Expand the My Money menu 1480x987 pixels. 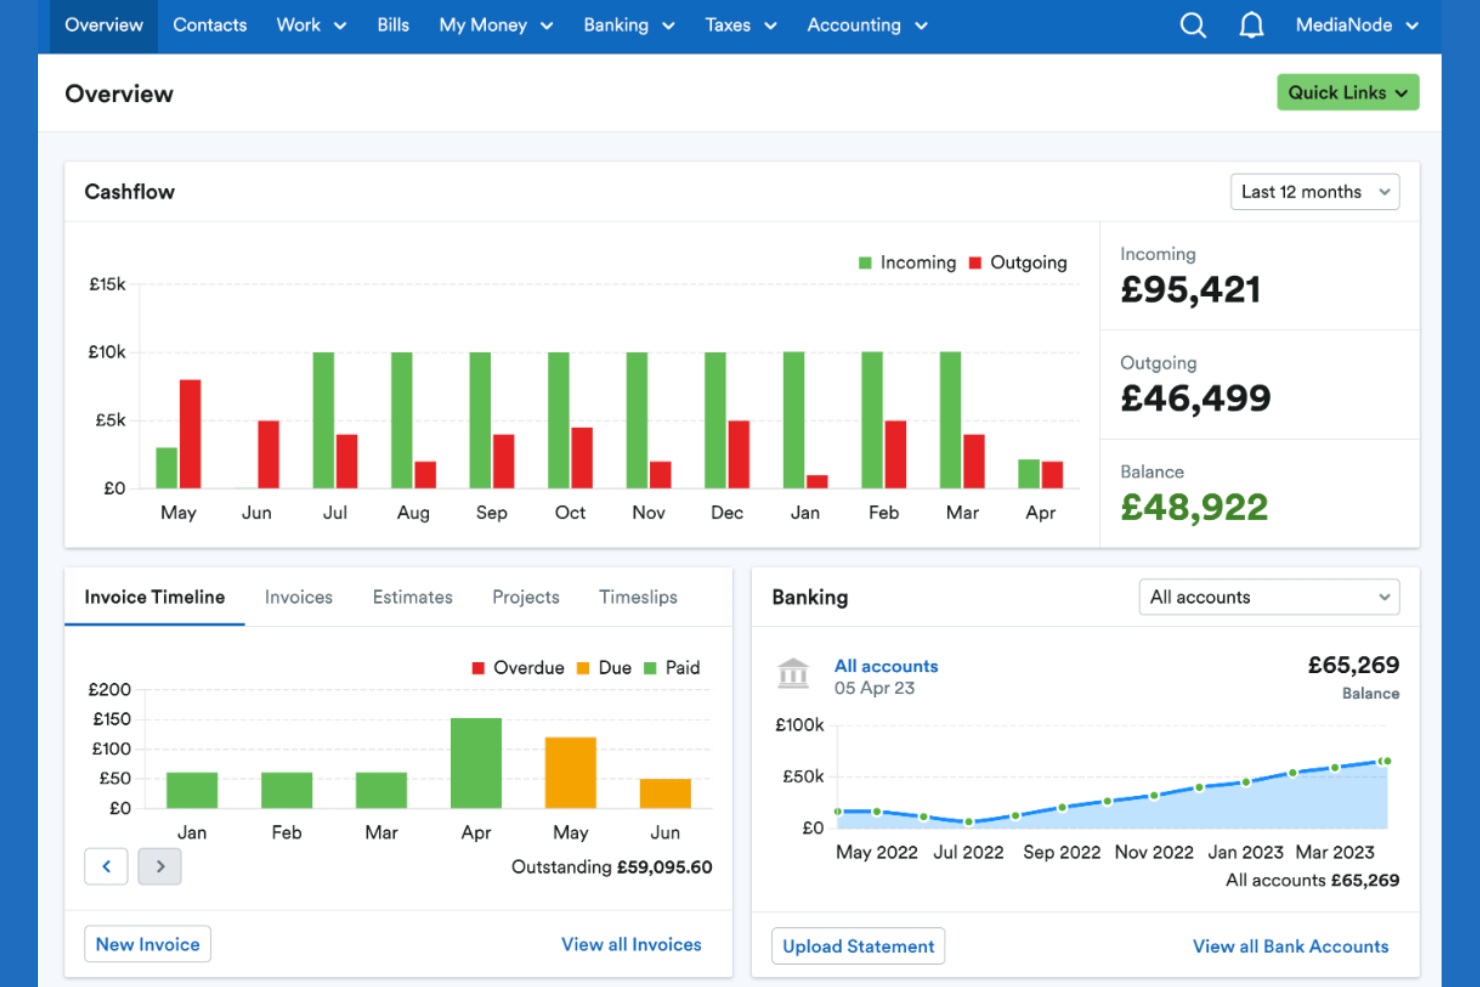496,25
